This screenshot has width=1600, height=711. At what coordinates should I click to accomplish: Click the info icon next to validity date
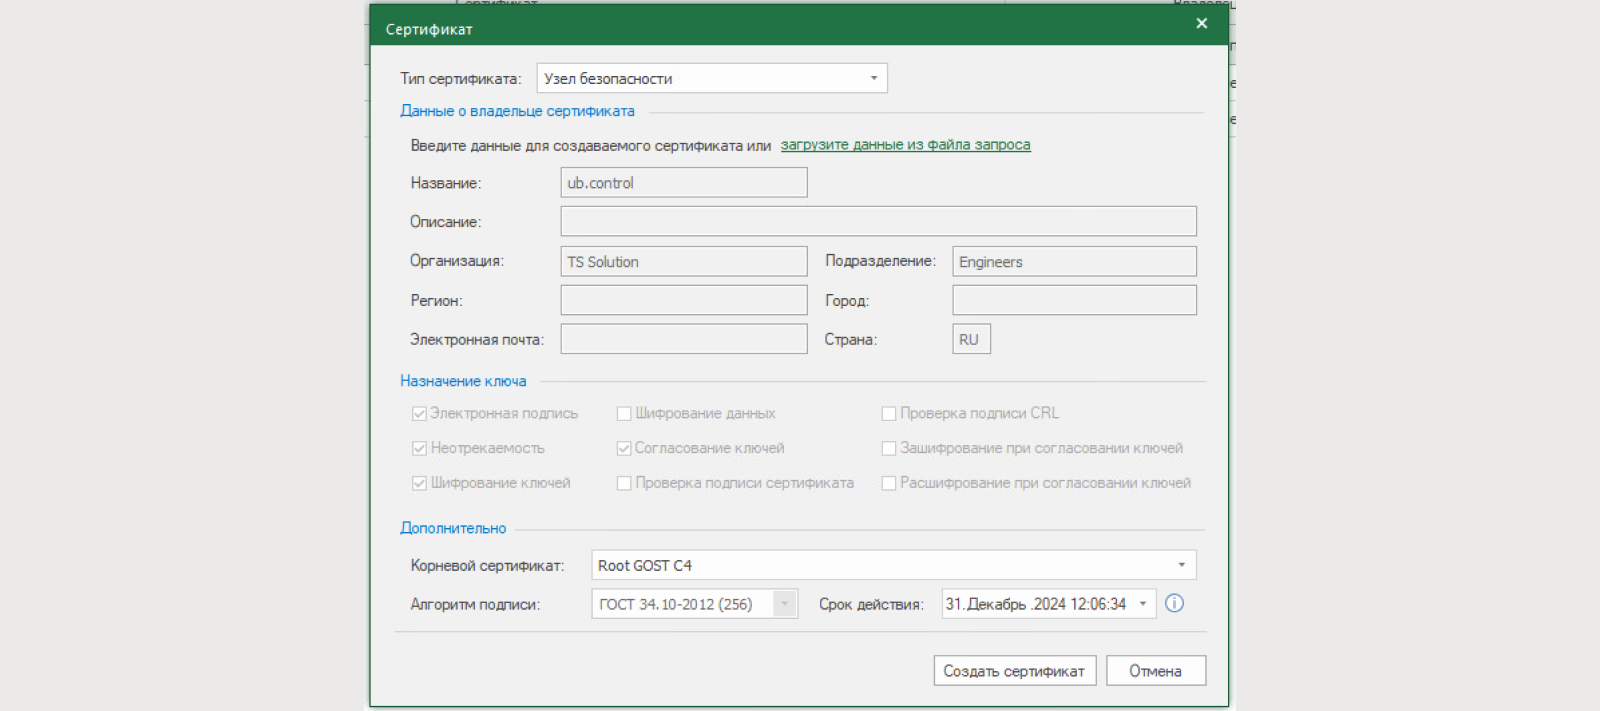[1174, 603]
